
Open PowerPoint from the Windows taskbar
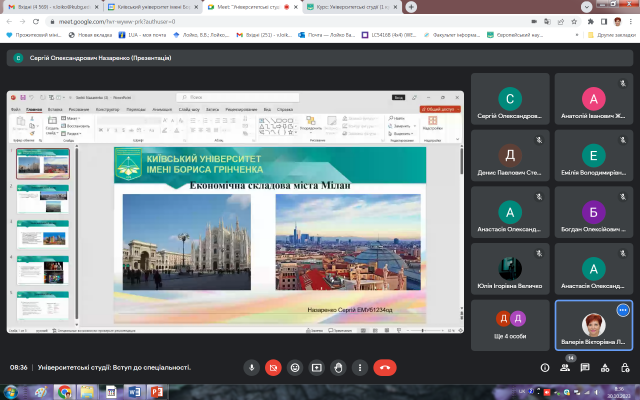(156, 392)
